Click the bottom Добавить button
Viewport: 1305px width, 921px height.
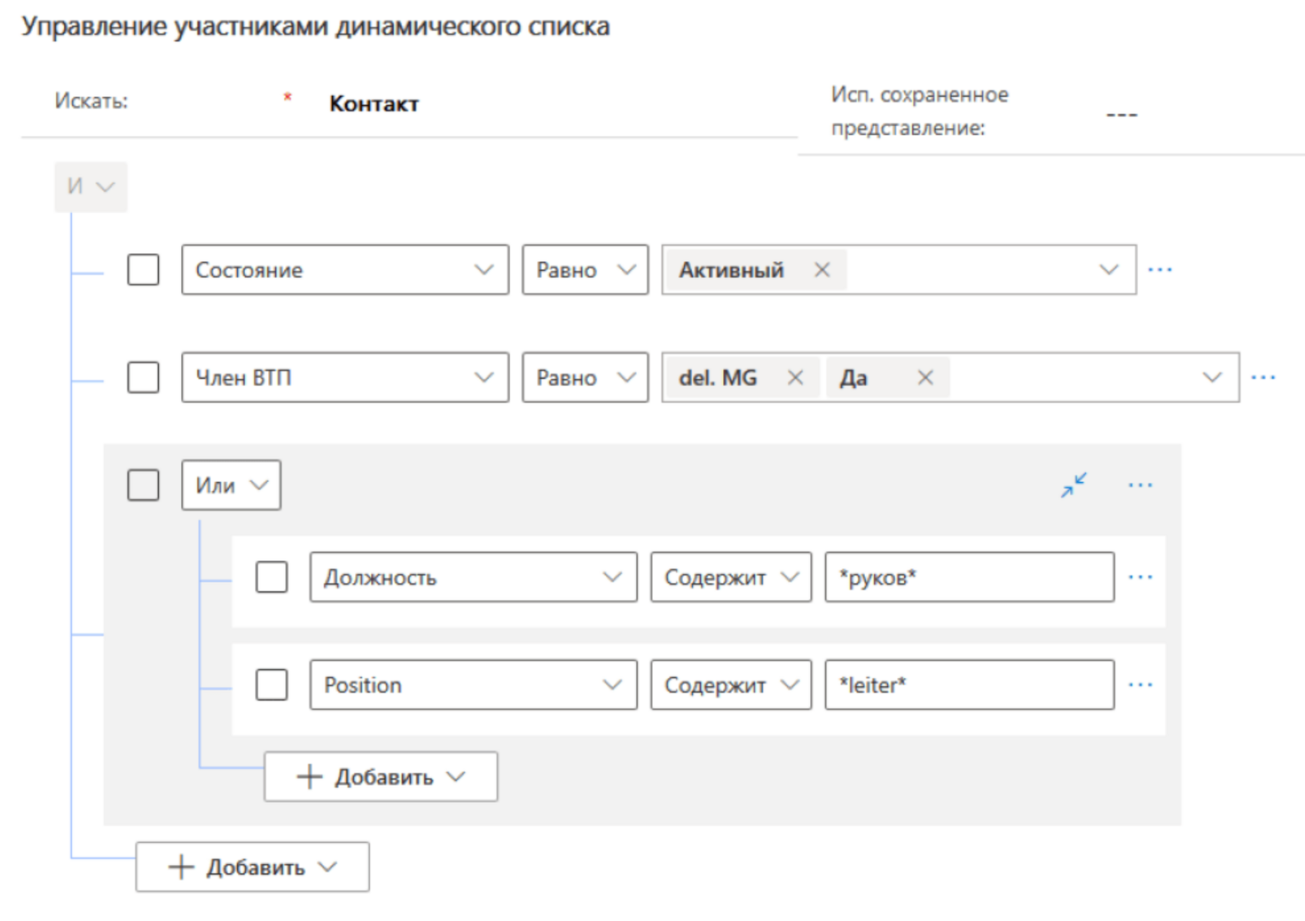click(x=253, y=867)
